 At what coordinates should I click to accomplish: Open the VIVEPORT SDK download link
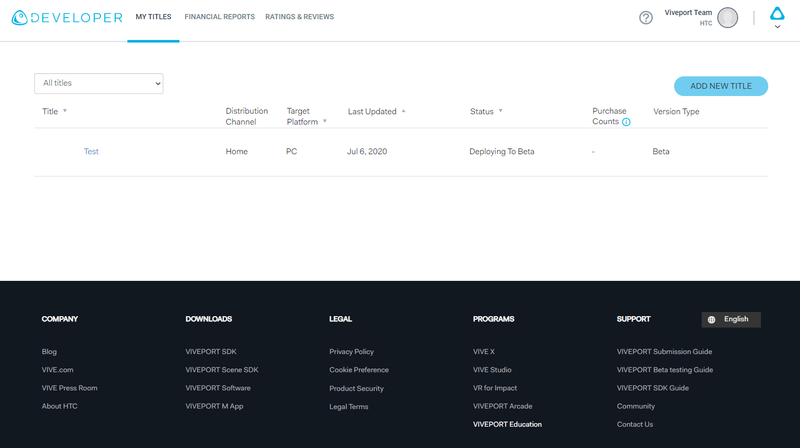point(211,352)
